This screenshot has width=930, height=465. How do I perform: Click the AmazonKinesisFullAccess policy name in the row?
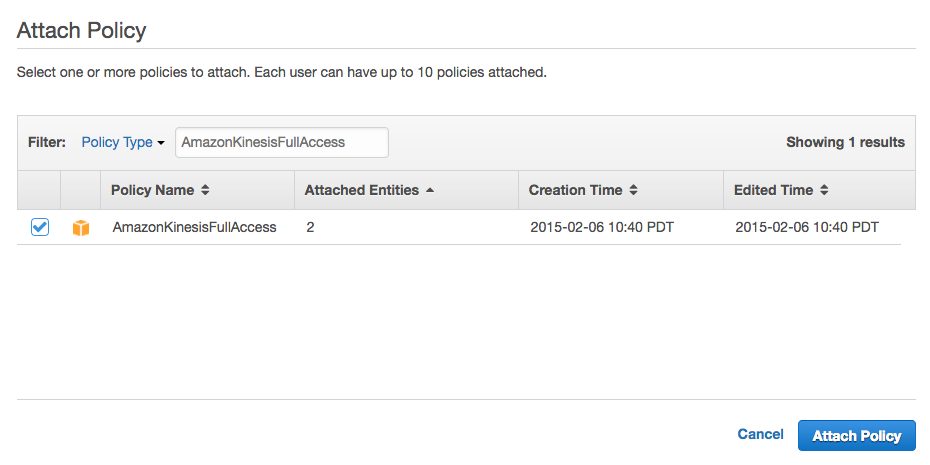click(194, 227)
